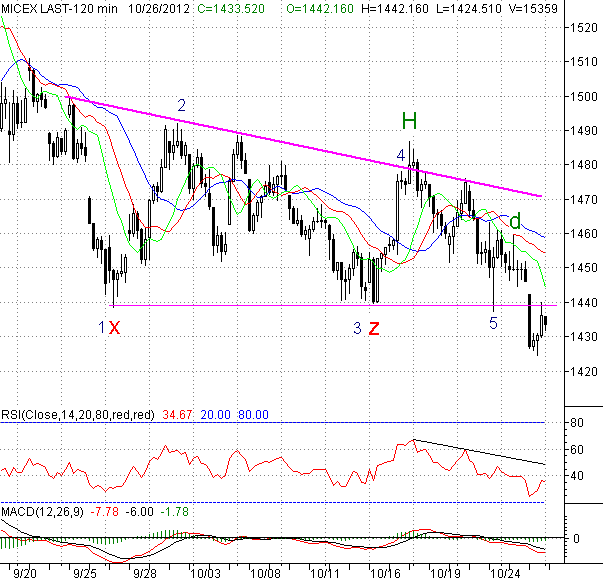Viewport: 603px width, 583px height.
Task: Click the 1520 price axis label
Action: tap(584, 28)
